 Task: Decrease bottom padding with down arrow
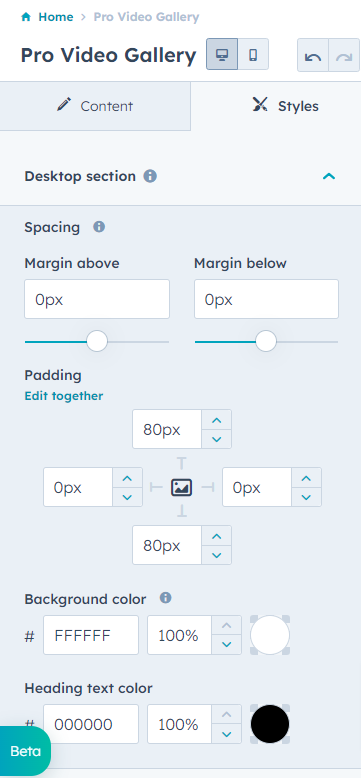[216, 555]
